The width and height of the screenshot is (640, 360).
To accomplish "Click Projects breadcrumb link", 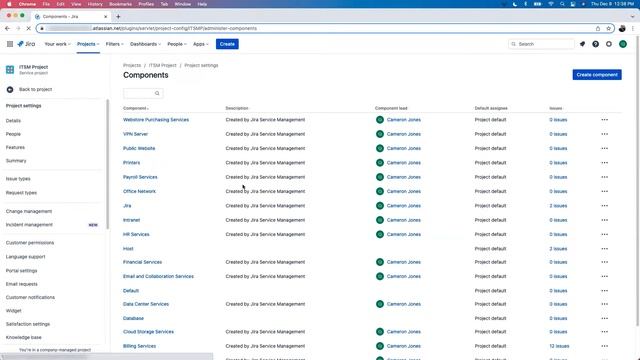I will click(x=132, y=65).
